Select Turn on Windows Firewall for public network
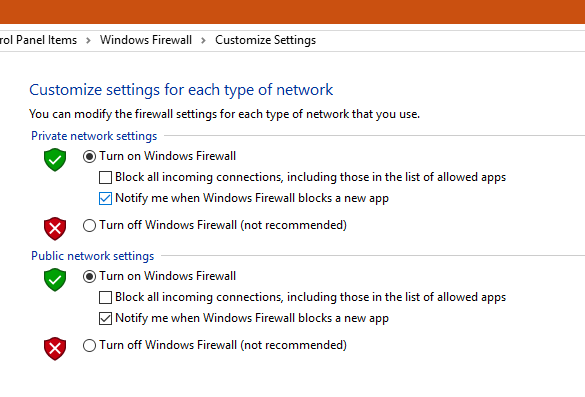This screenshot has width=585, height=397. click(x=90, y=276)
